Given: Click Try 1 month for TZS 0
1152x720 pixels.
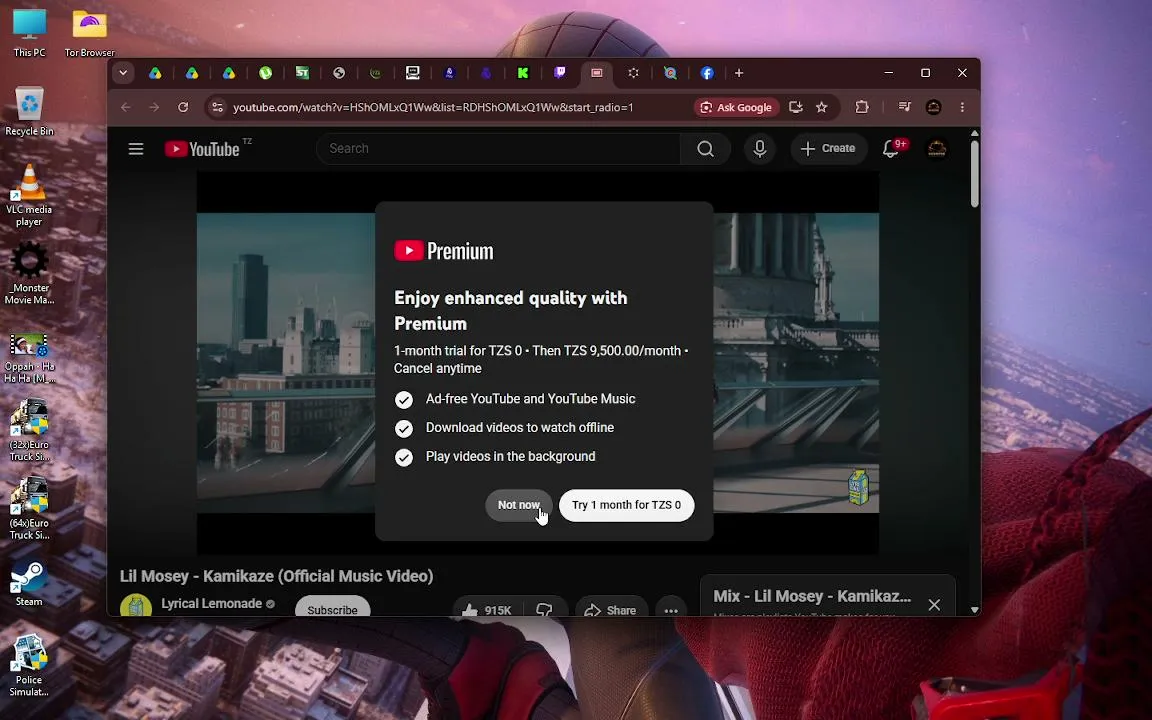Looking at the screenshot, I should [627, 505].
